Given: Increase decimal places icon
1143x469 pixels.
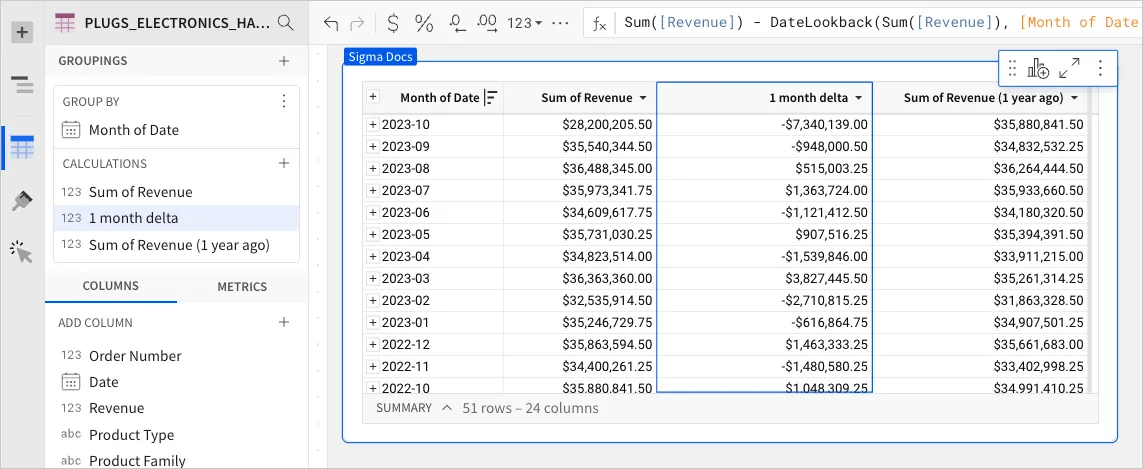Looking at the screenshot, I should point(486,23).
